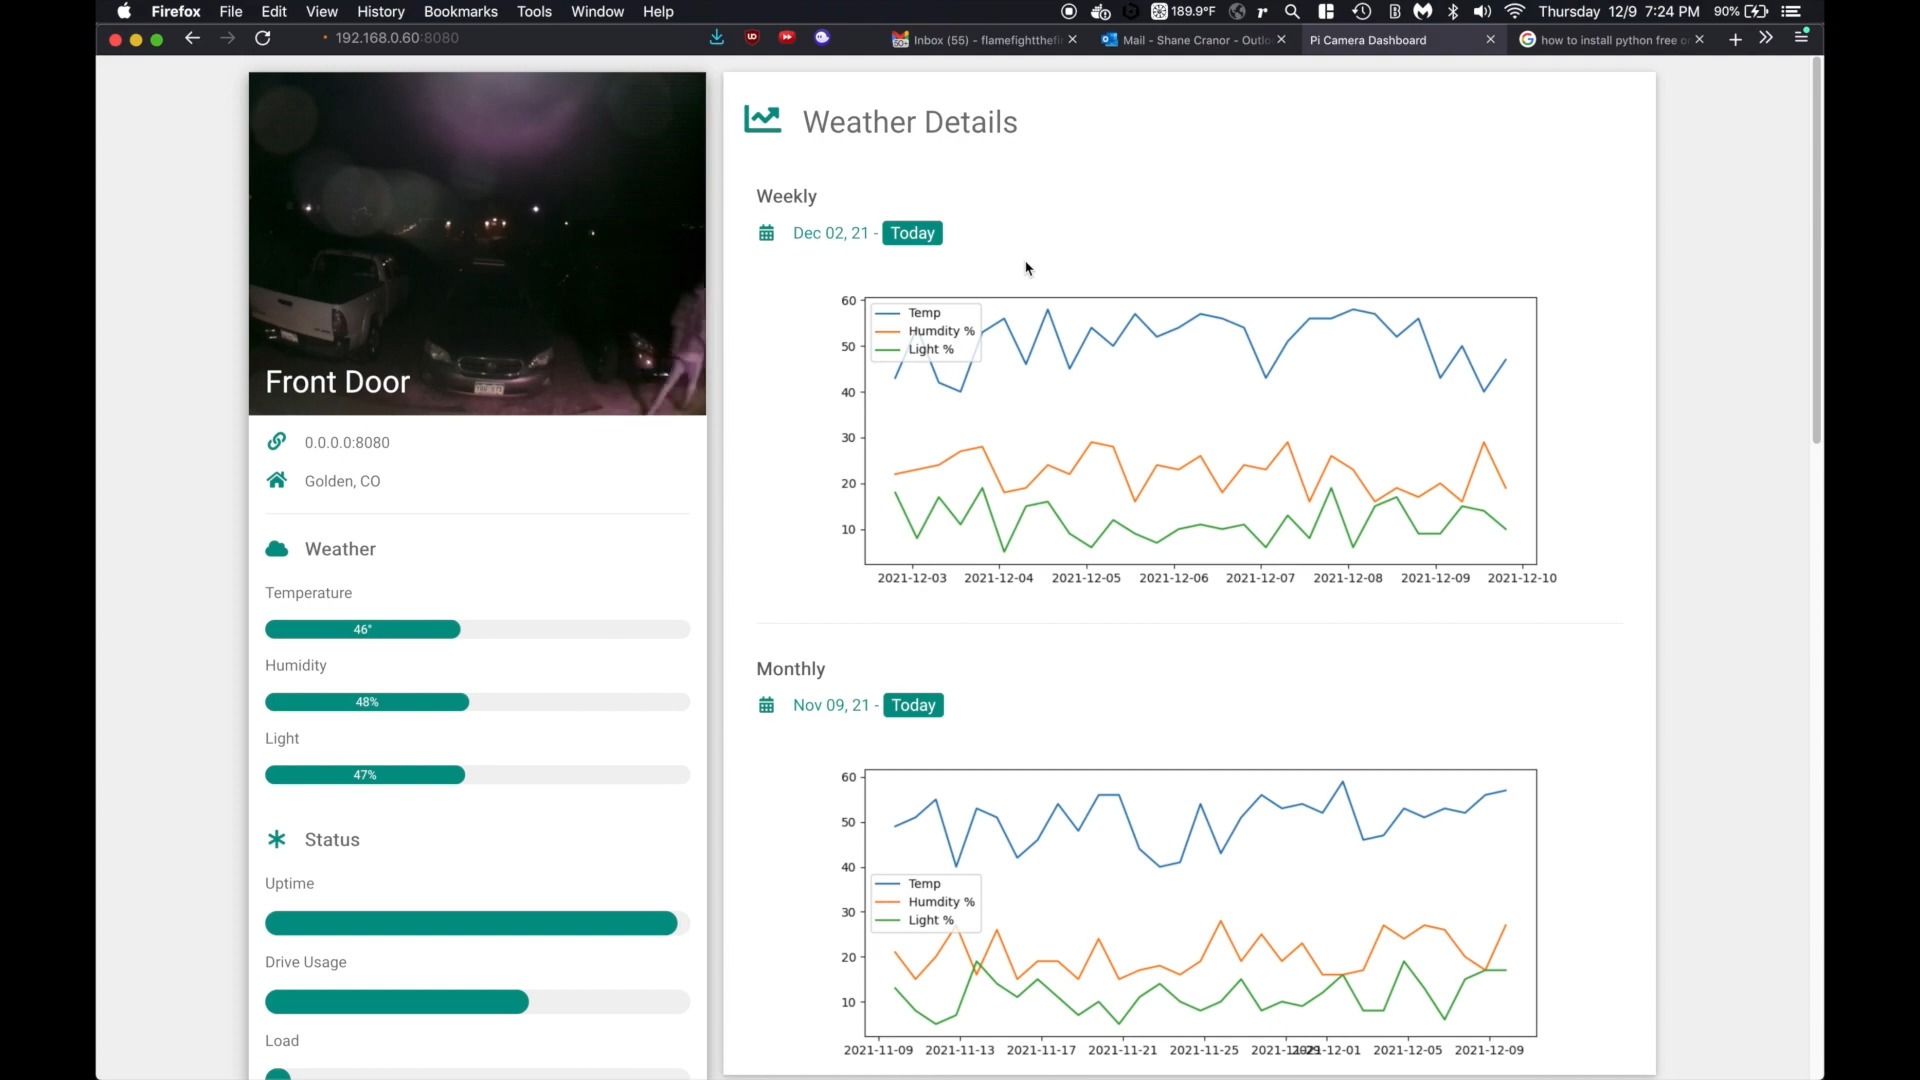Open Firefox downloads arrow icon

(717, 38)
